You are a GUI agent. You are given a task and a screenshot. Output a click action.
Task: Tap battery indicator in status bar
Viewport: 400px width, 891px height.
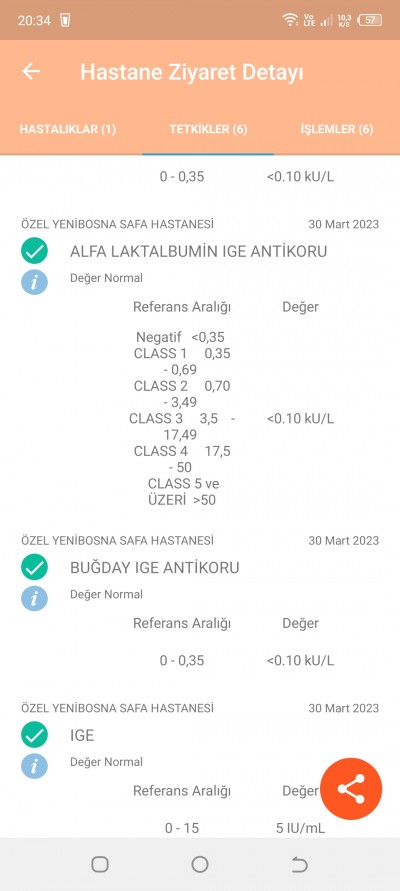(370, 20)
